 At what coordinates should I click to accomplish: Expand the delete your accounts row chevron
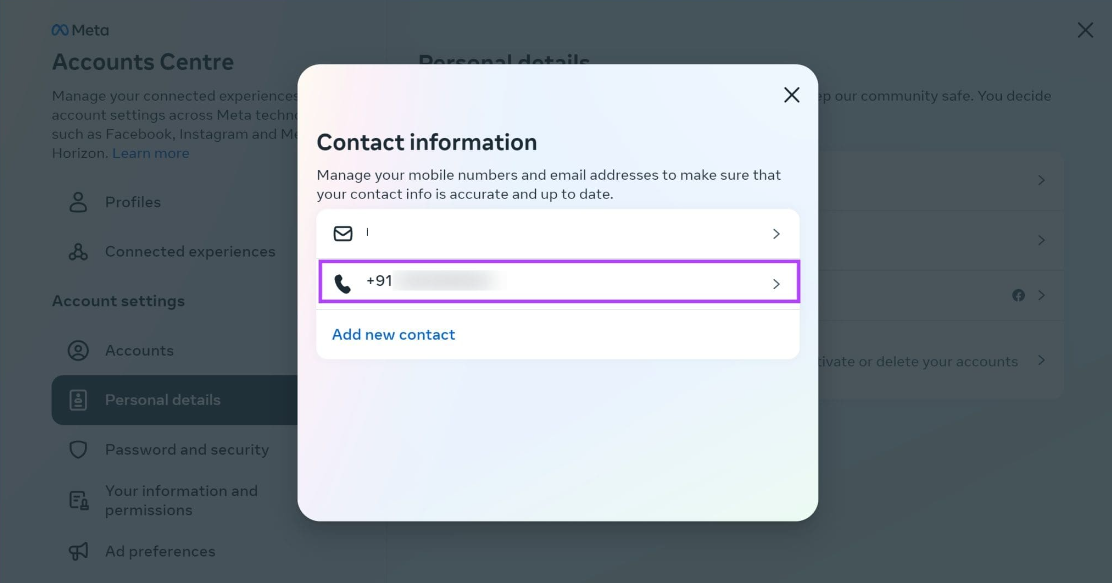[x=1041, y=360]
